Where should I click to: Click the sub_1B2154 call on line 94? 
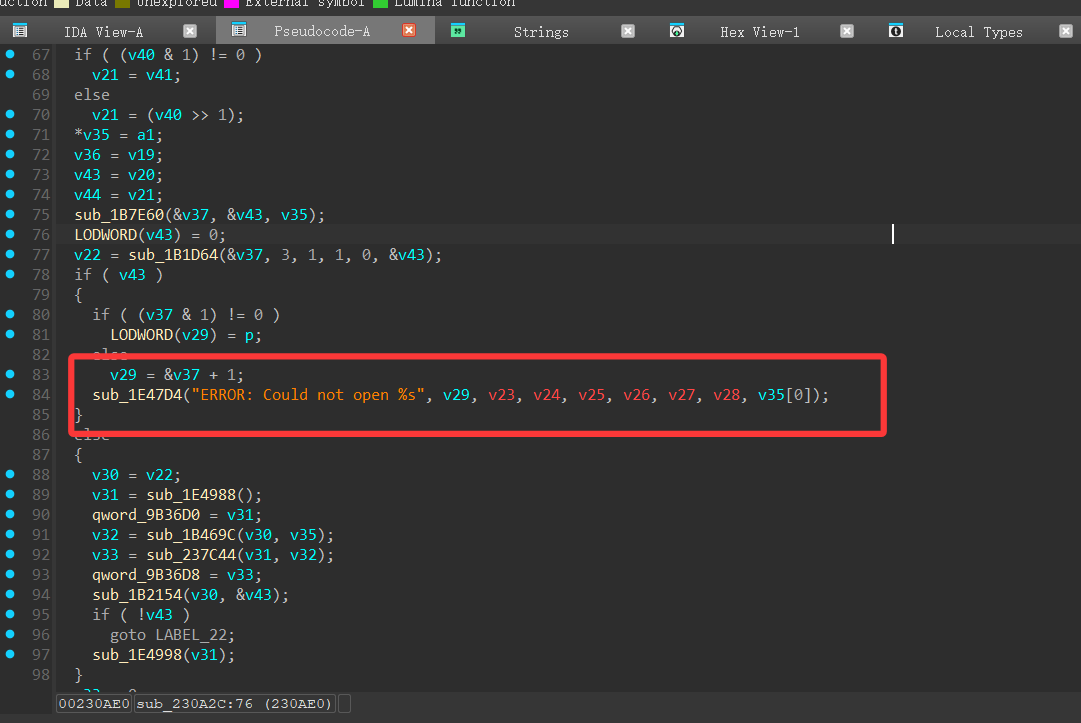pos(137,595)
